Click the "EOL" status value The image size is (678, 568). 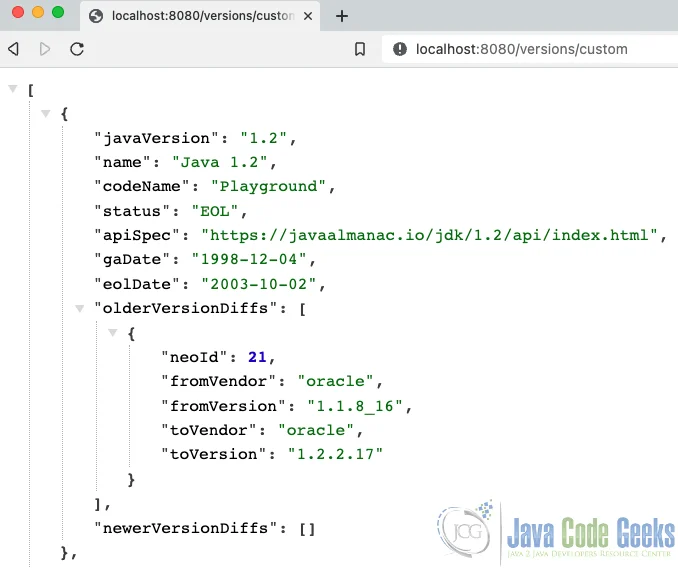tap(215, 211)
